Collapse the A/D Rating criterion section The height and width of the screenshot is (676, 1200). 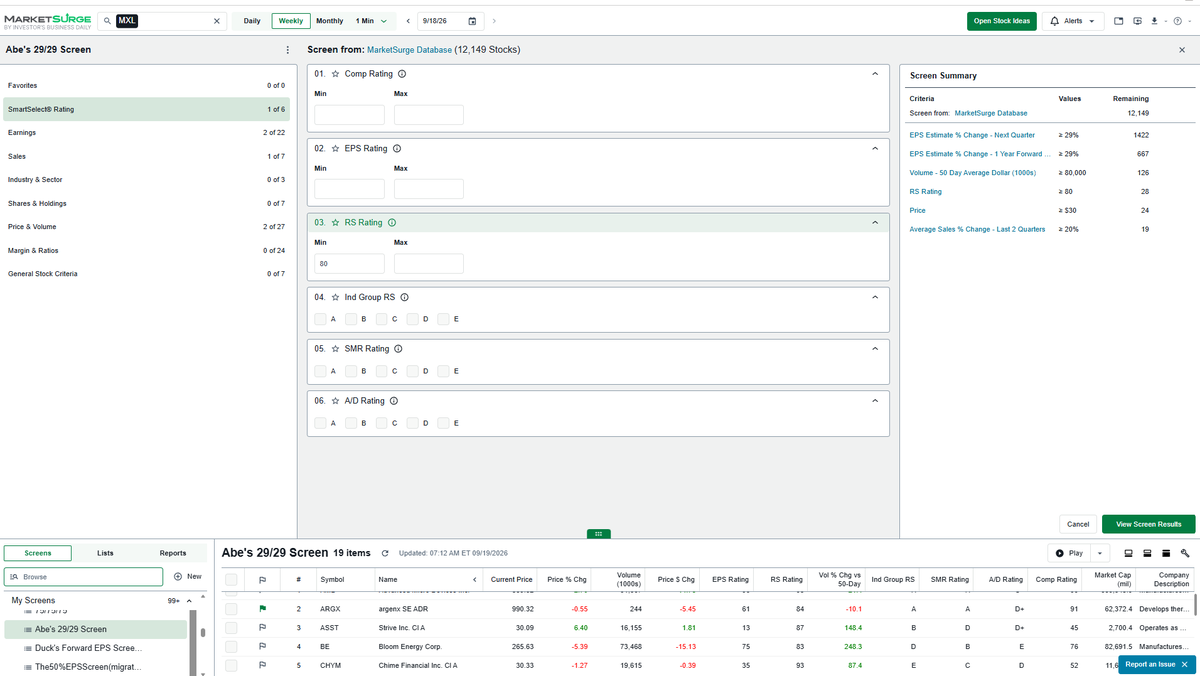pos(875,401)
